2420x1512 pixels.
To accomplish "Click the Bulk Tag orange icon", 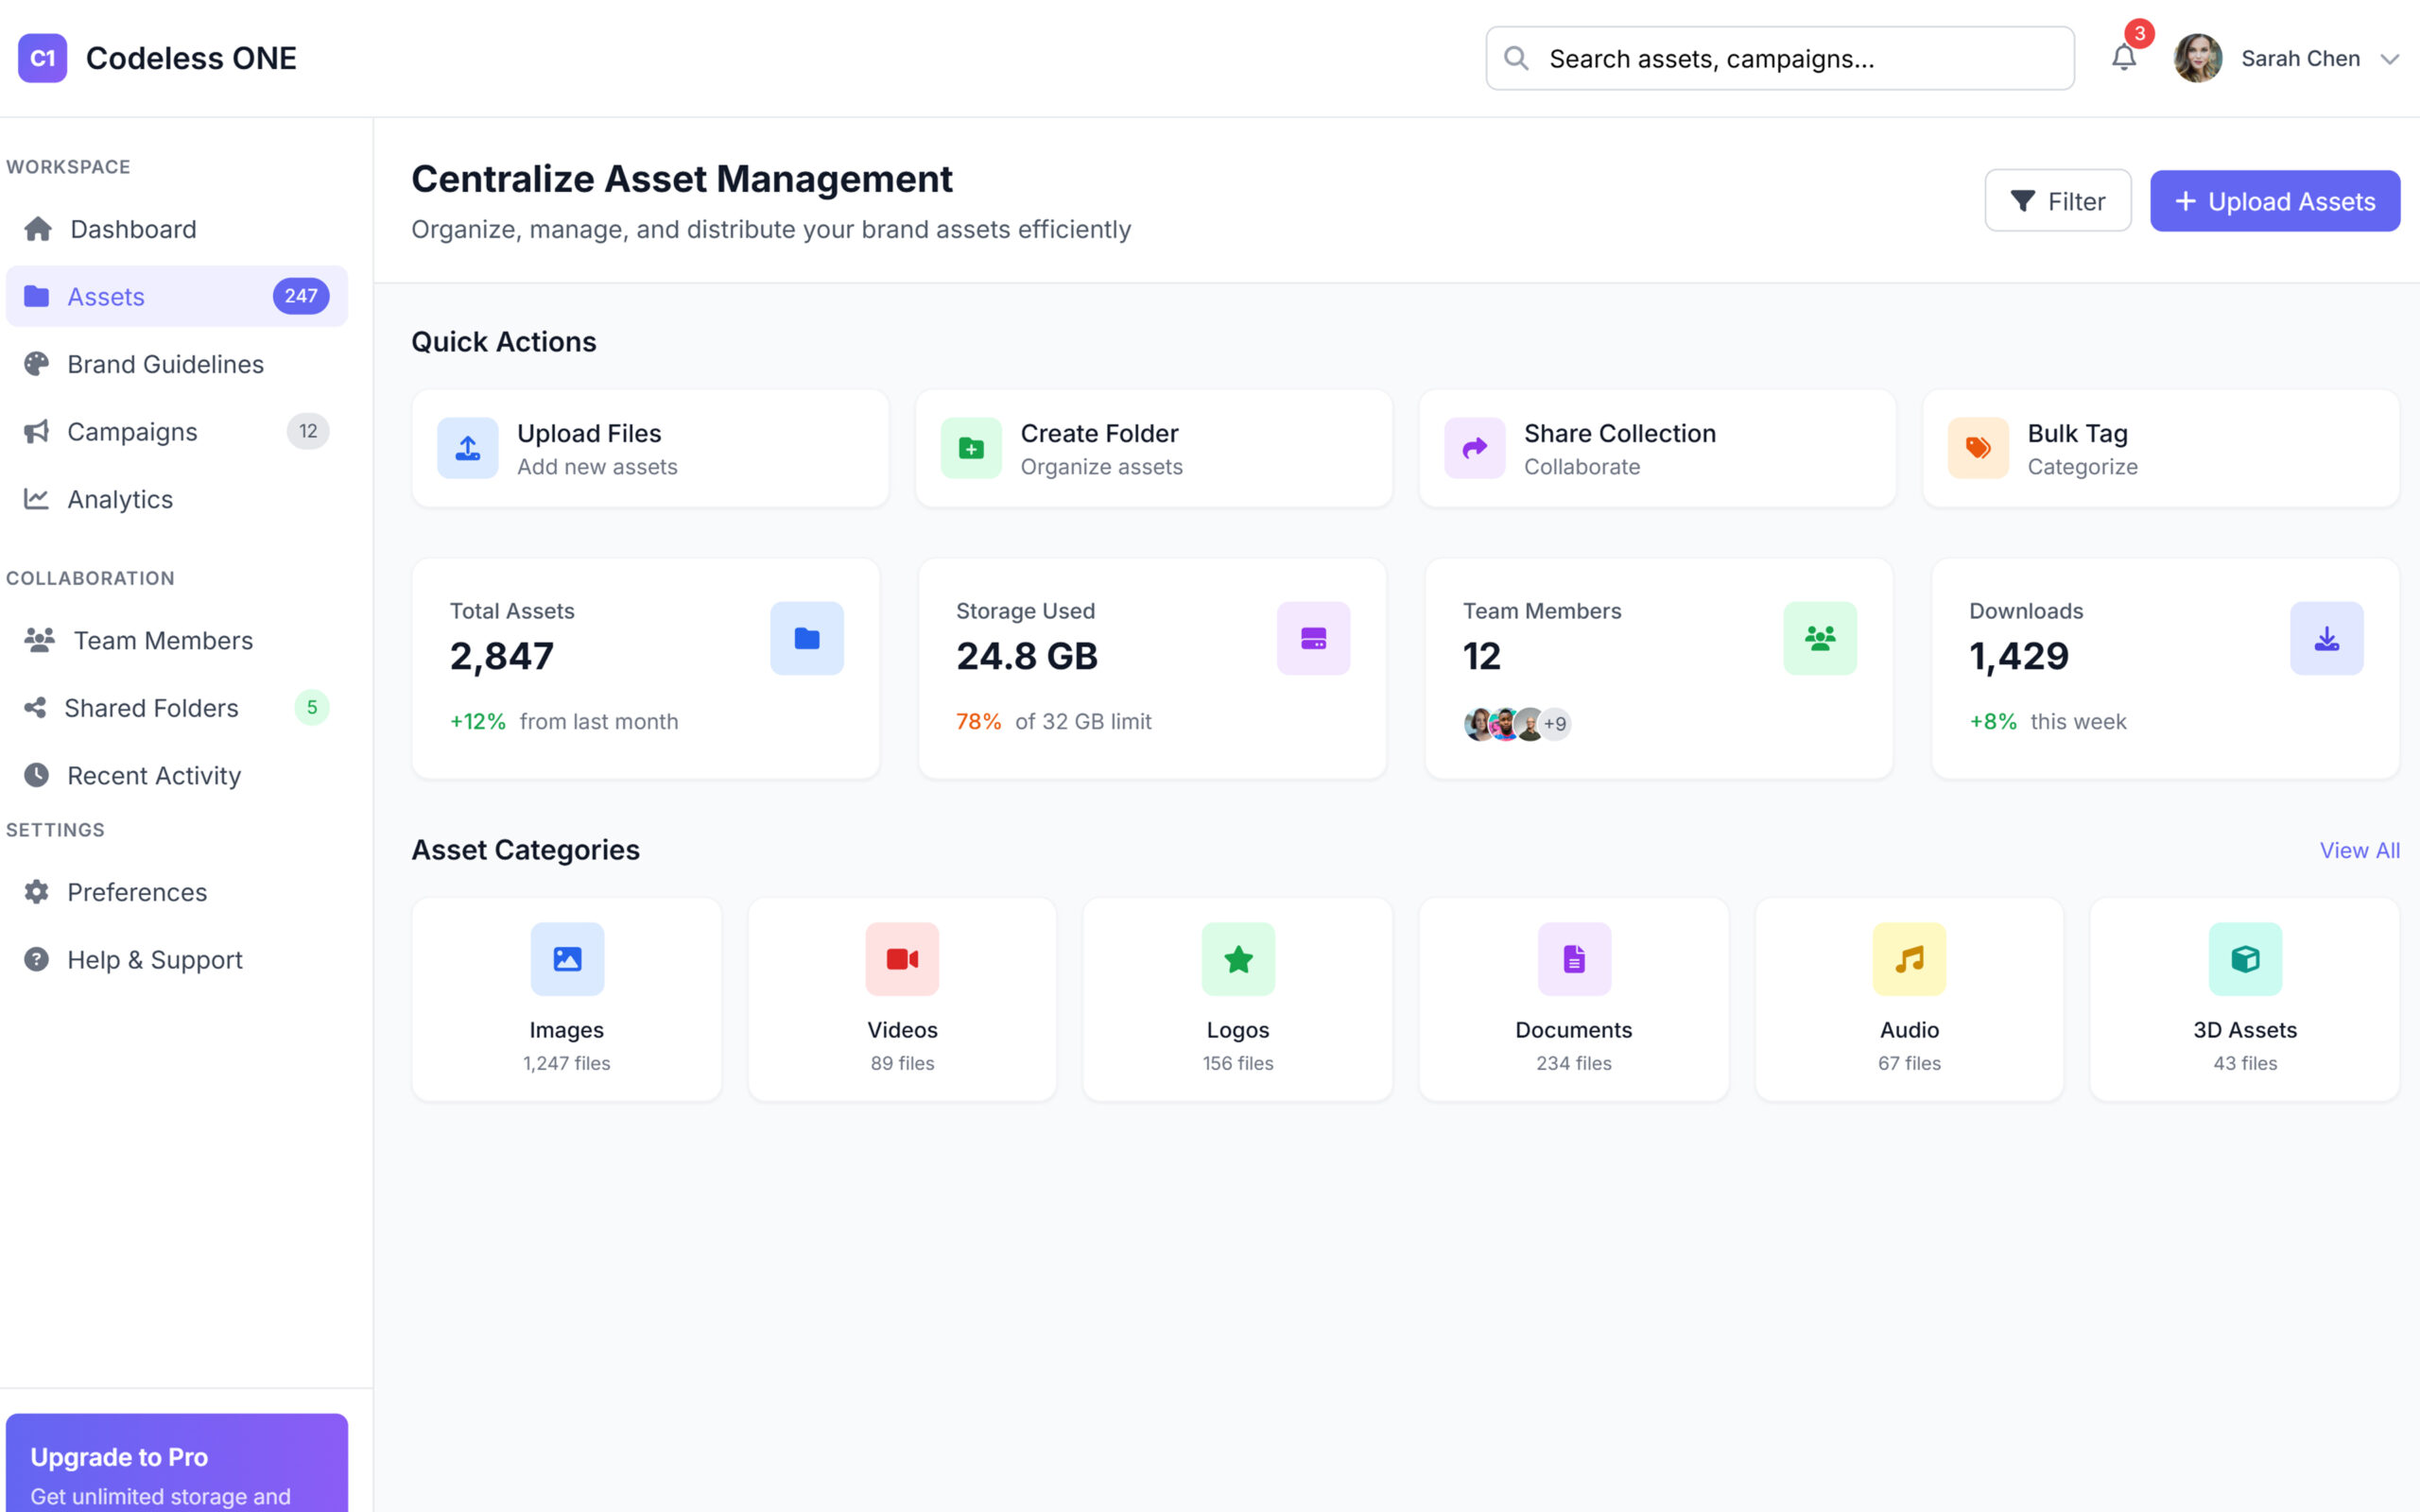I will (1977, 448).
